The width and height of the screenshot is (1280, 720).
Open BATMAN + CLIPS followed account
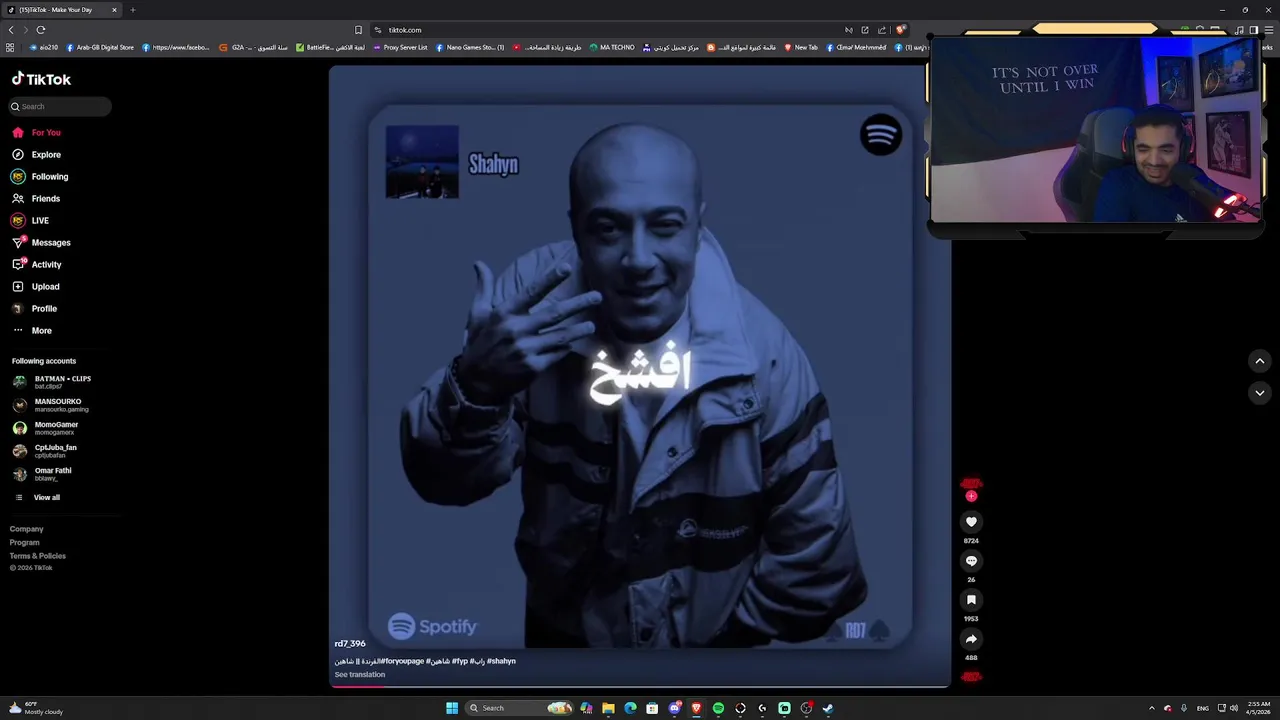(x=52, y=382)
